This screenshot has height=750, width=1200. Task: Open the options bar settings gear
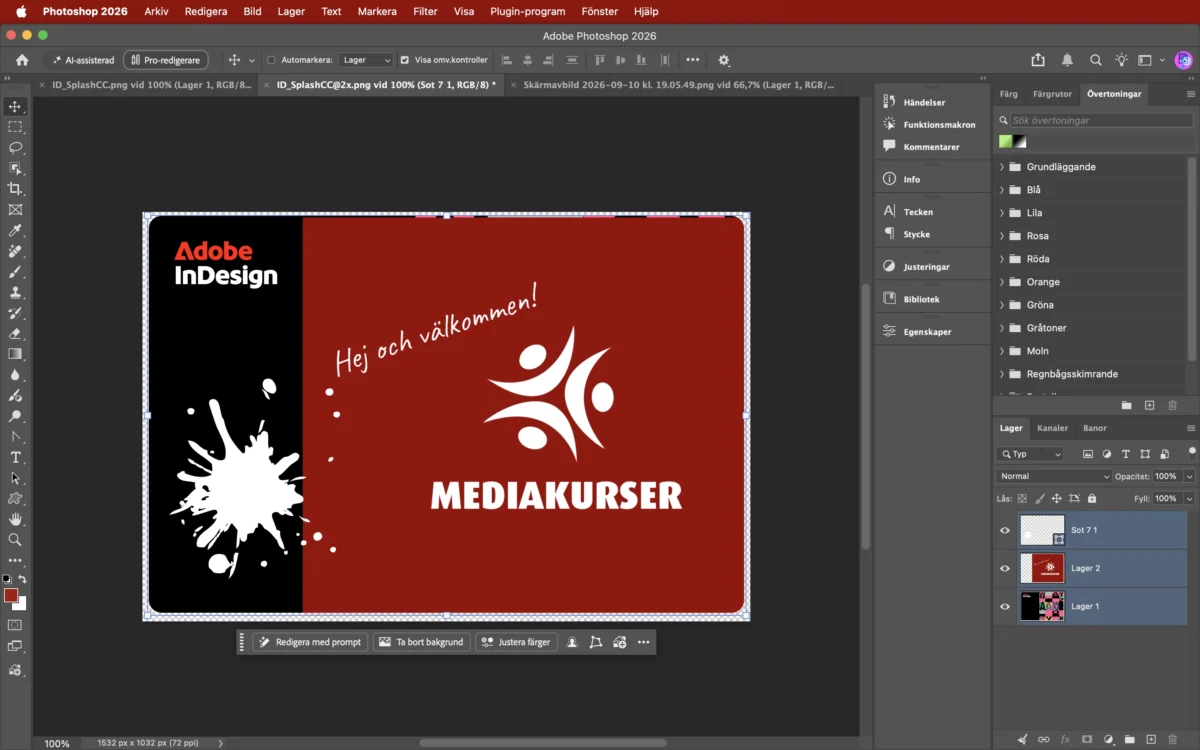click(x=724, y=60)
